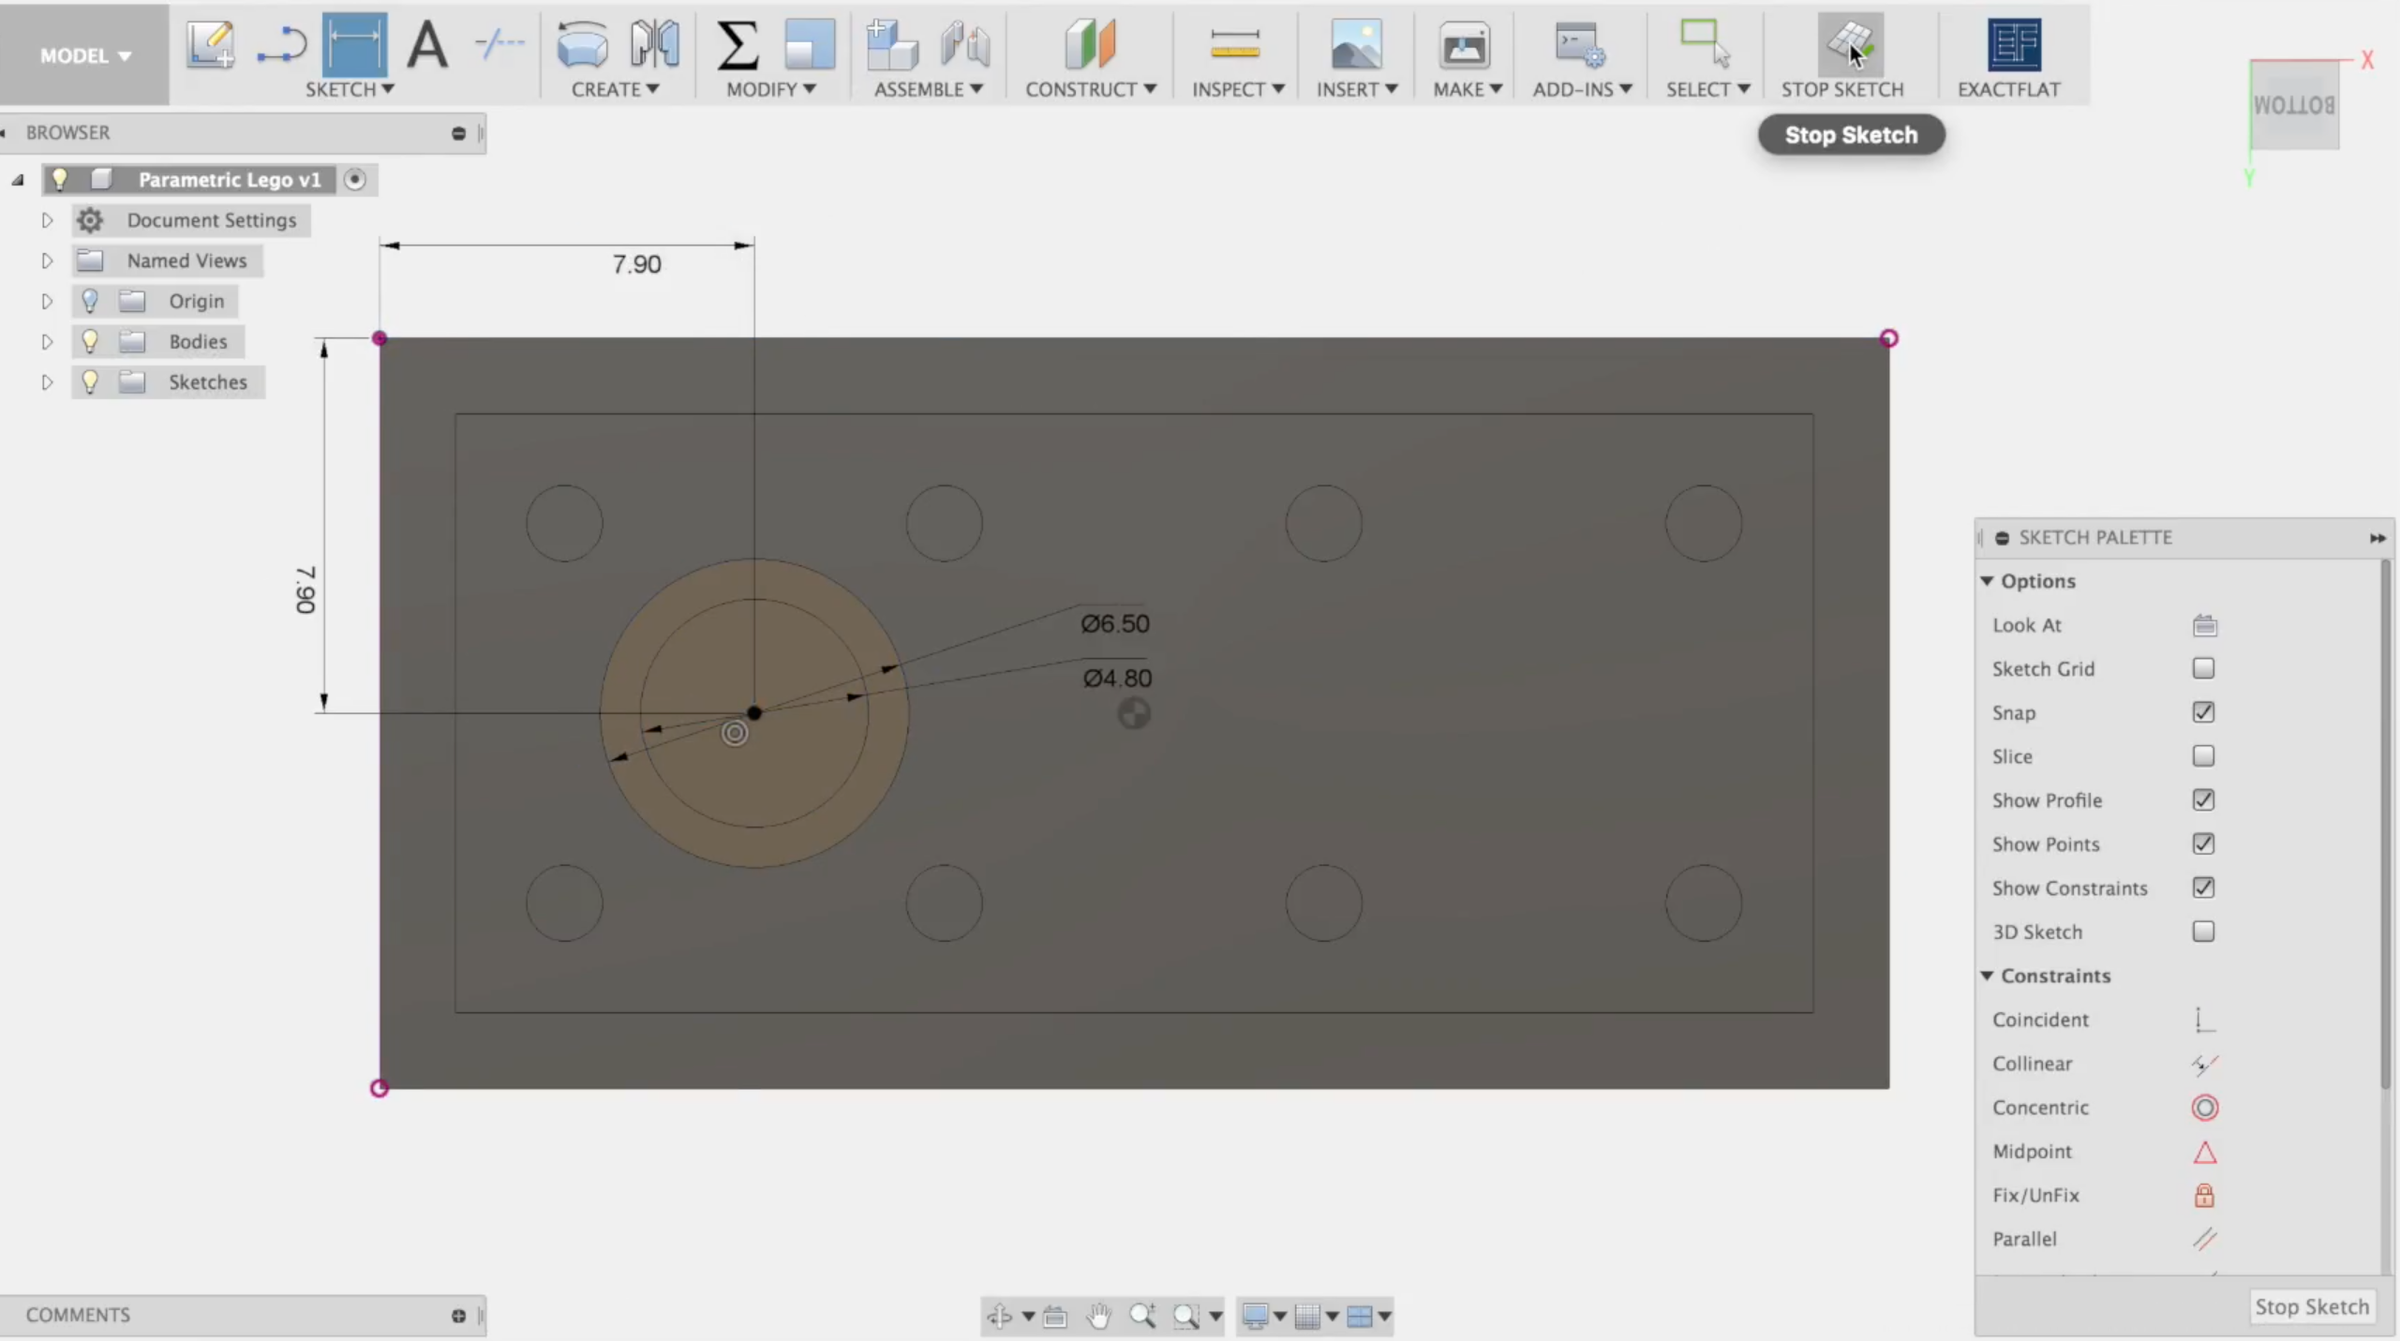The image size is (2400, 1341).
Task: Activate the Pan tool in bottom toolbar
Action: 1099,1316
